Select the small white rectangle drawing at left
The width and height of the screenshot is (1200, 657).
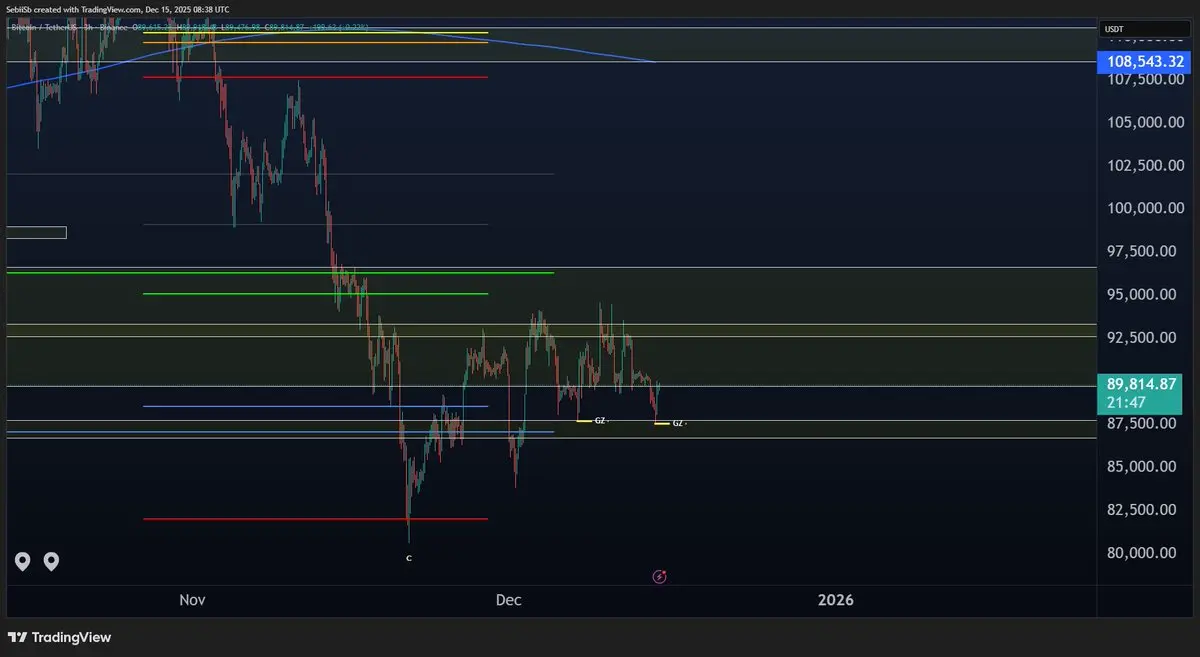coord(36,232)
